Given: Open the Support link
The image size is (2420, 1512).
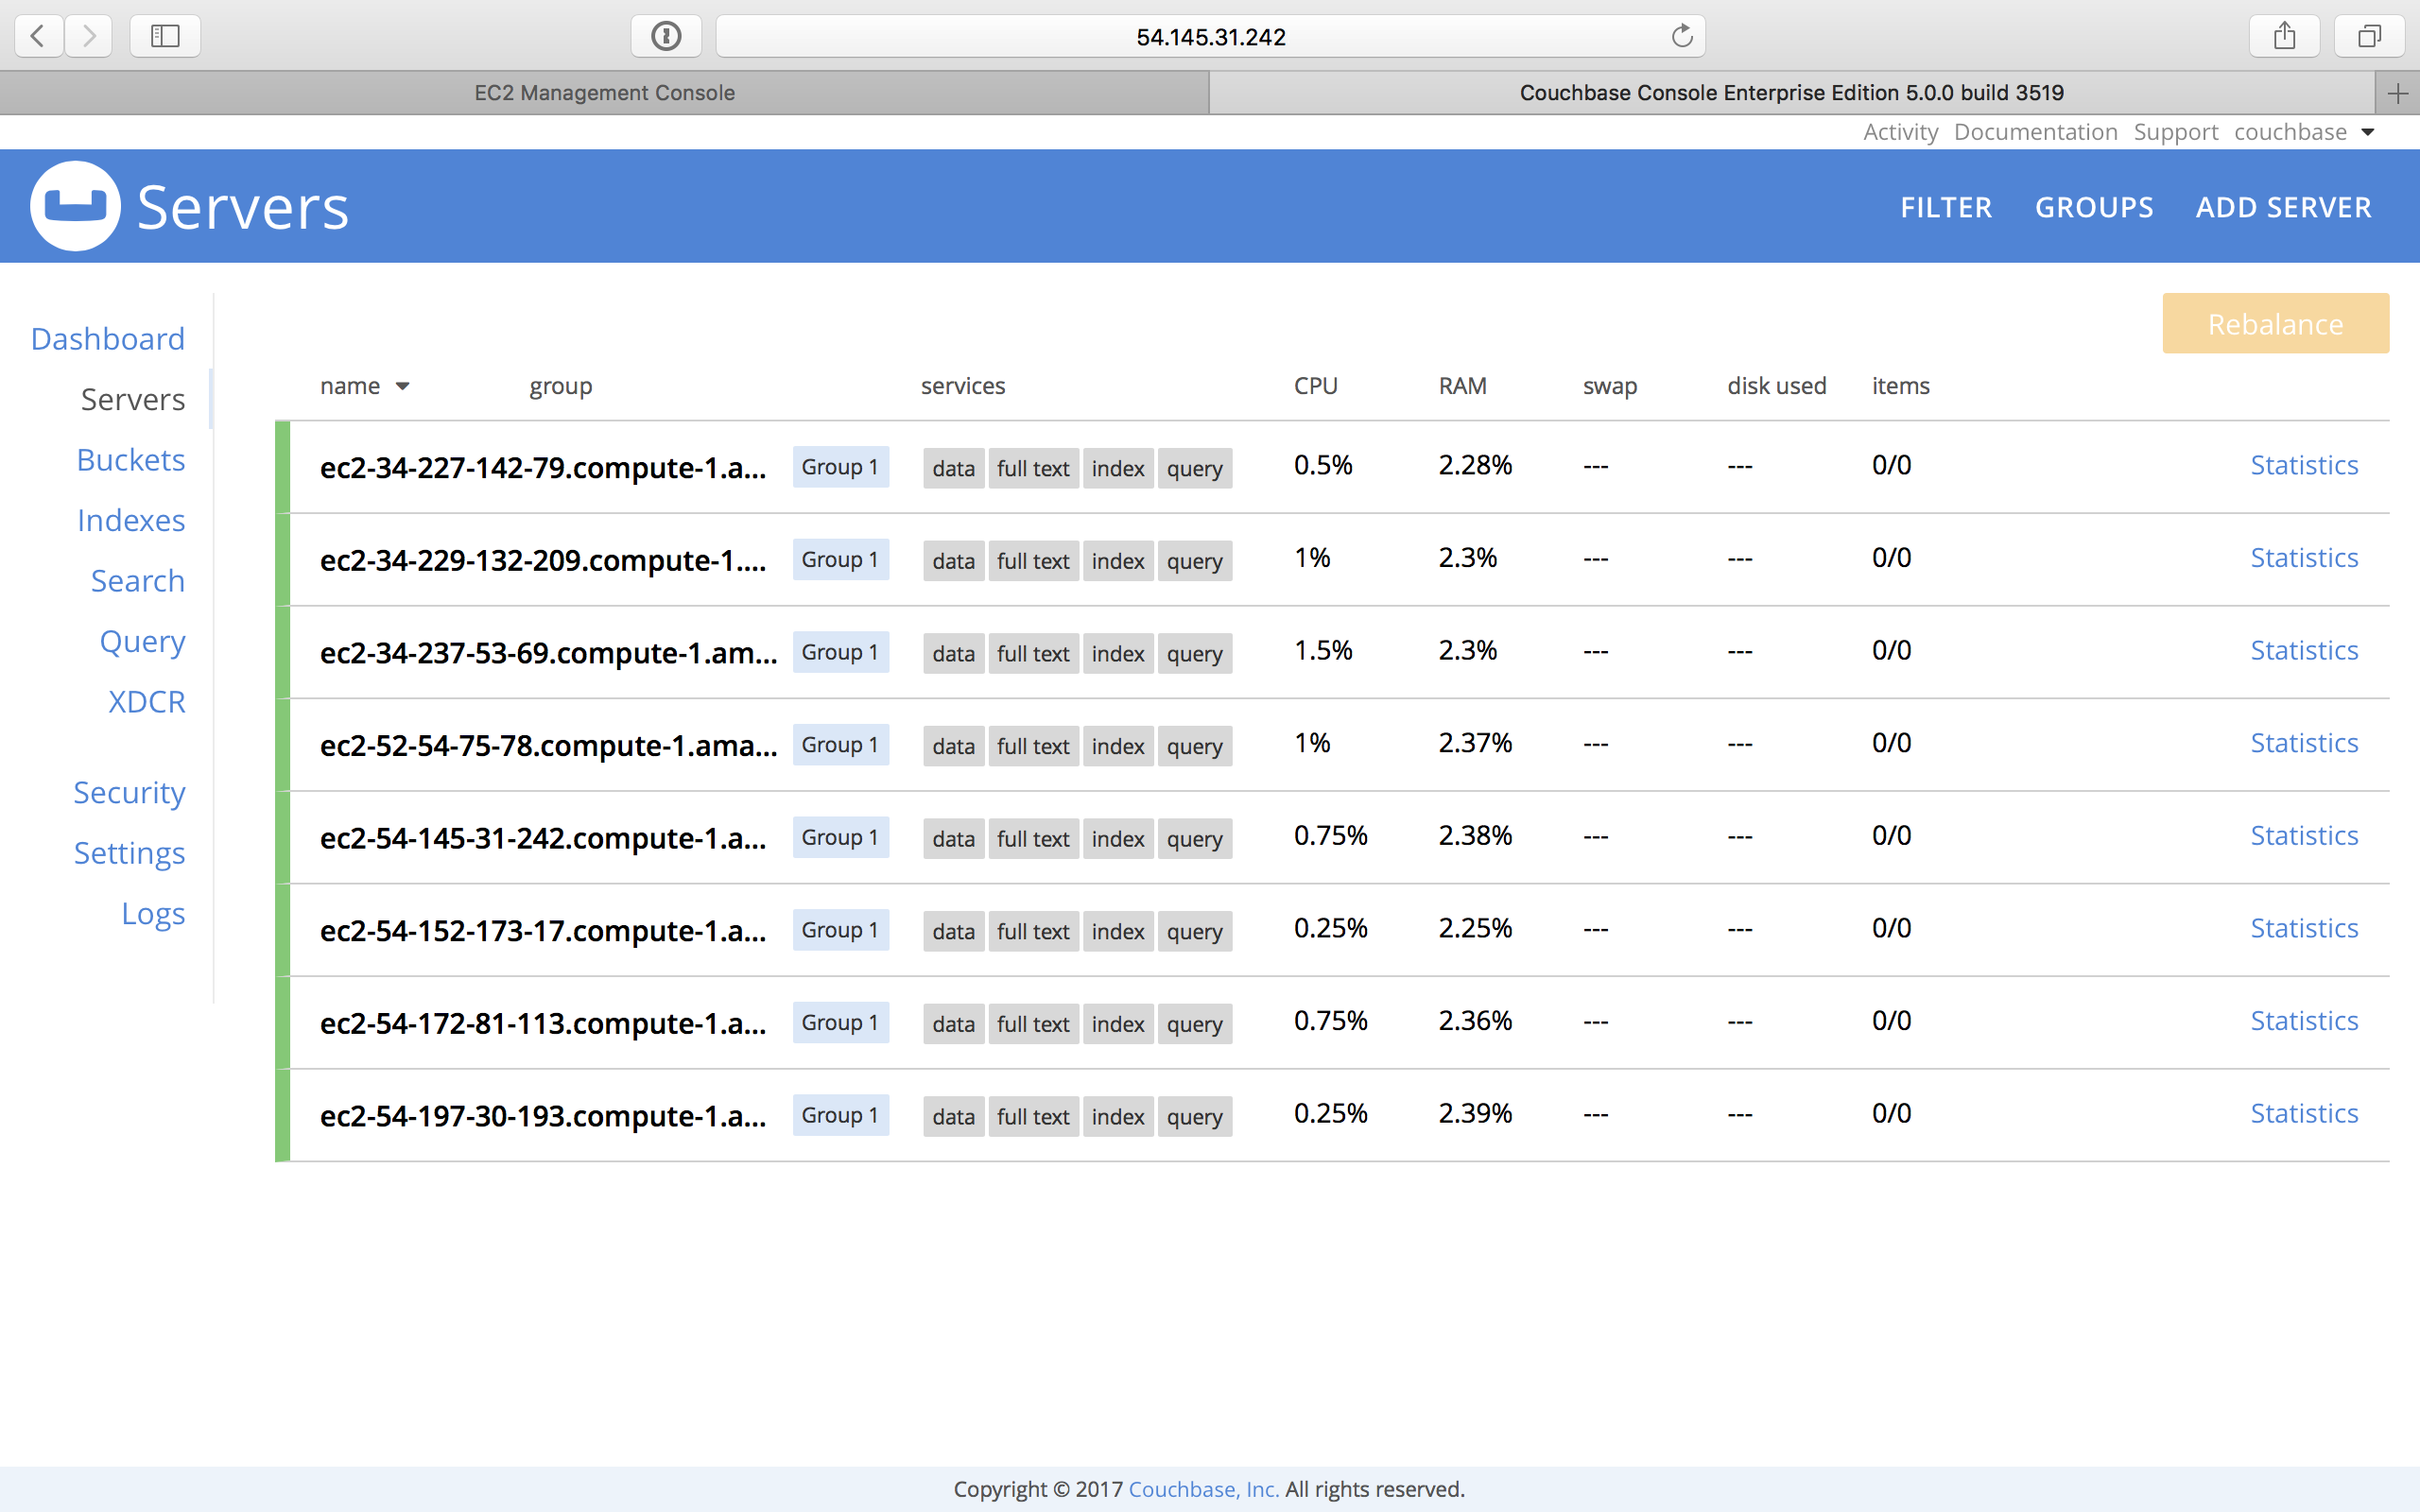Looking at the screenshot, I should (2175, 132).
